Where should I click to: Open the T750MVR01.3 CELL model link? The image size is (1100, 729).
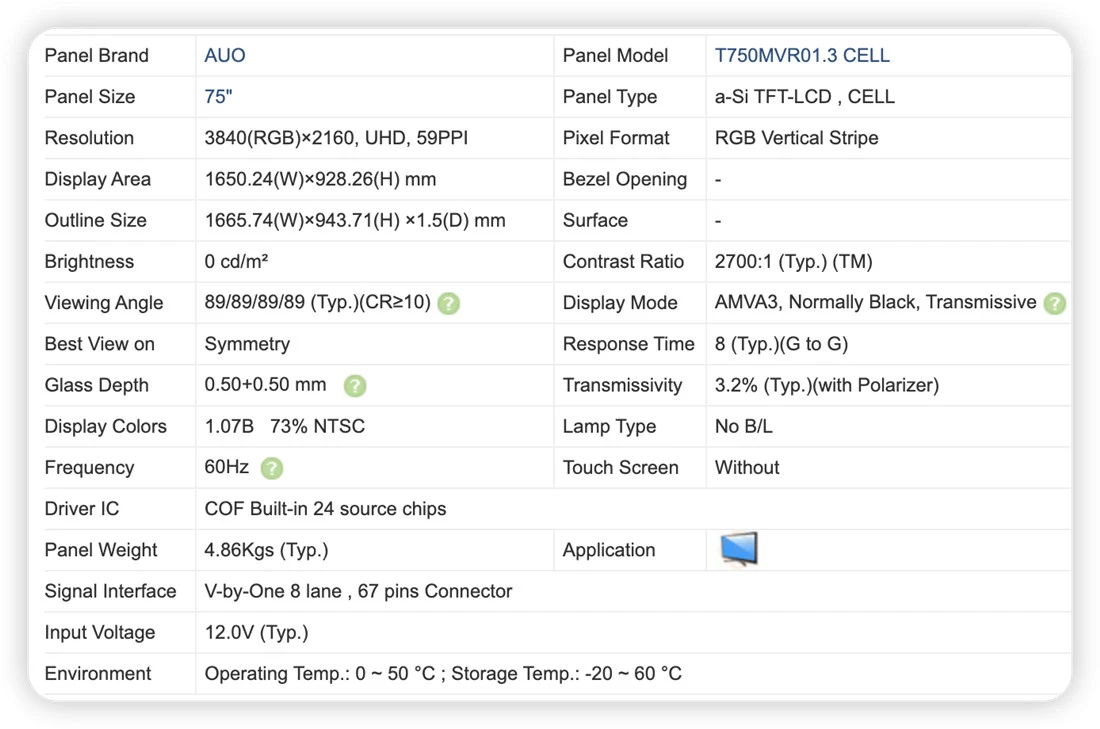(x=802, y=55)
